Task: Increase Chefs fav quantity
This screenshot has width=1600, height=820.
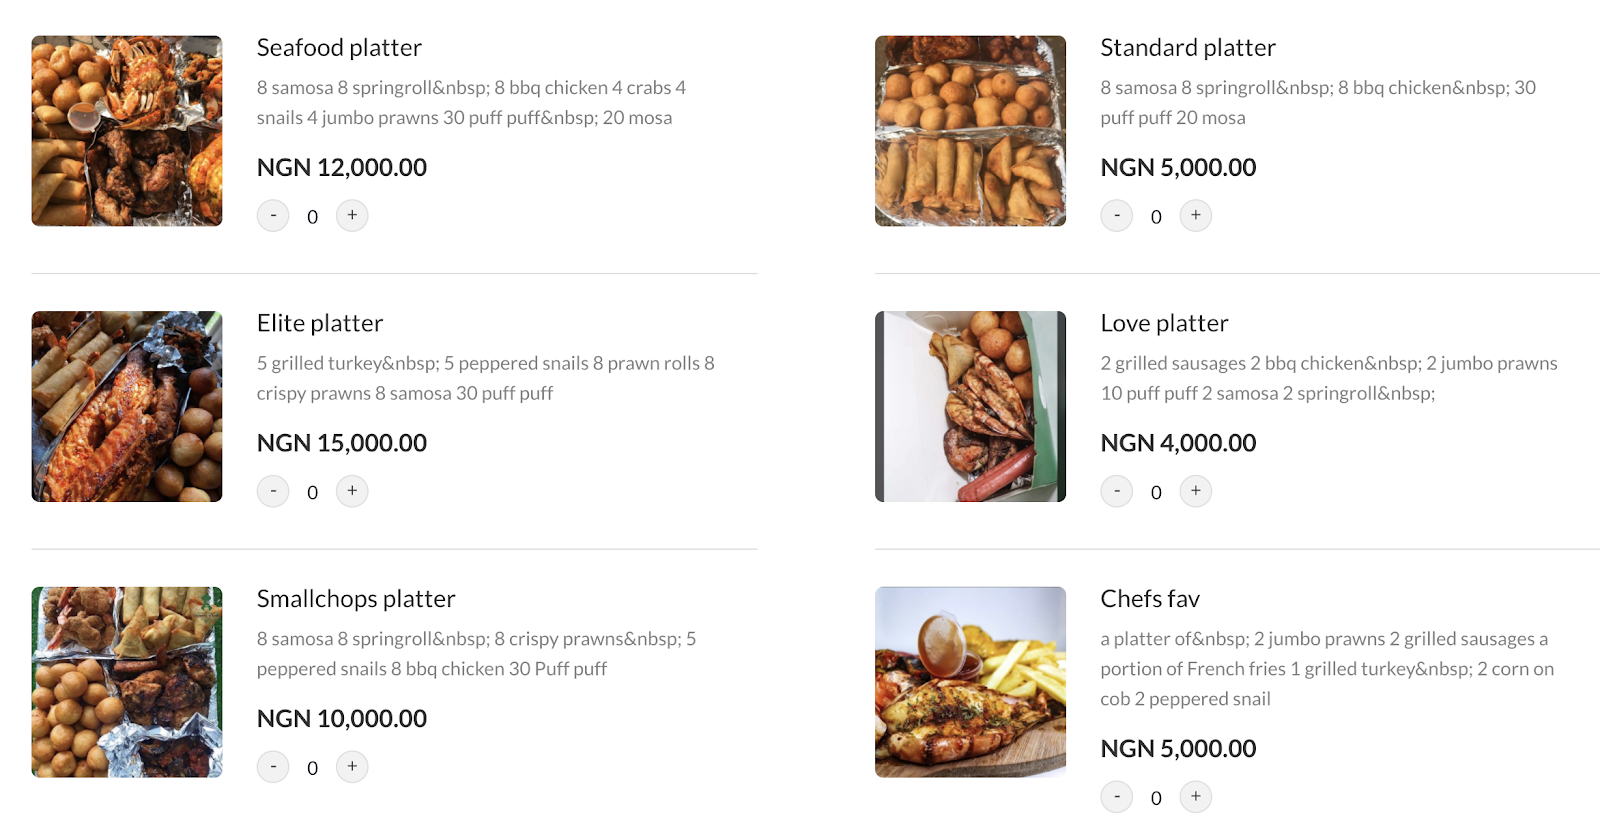Action: [1196, 797]
